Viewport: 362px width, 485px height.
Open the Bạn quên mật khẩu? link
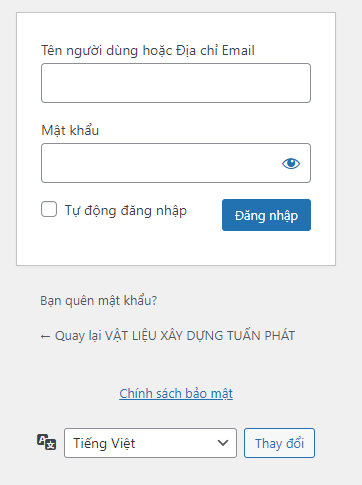[x=99, y=301]
